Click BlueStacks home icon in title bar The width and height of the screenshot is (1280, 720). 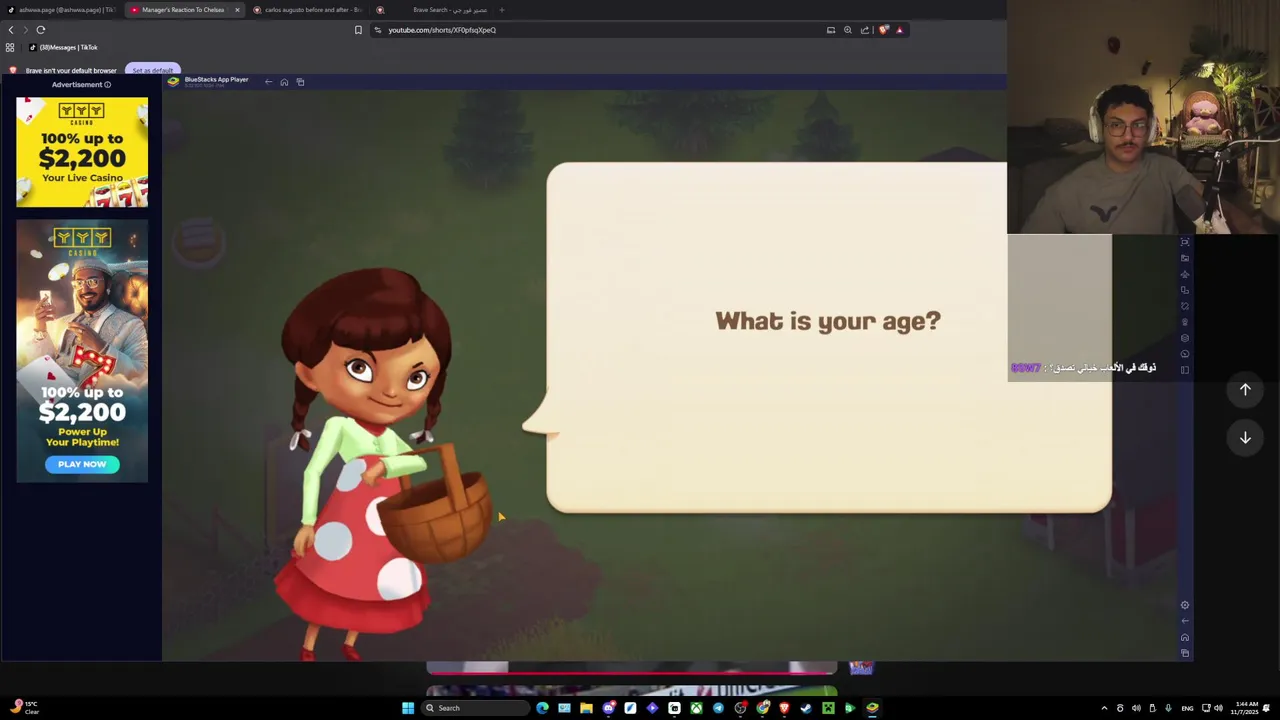[x=284, y=82]
